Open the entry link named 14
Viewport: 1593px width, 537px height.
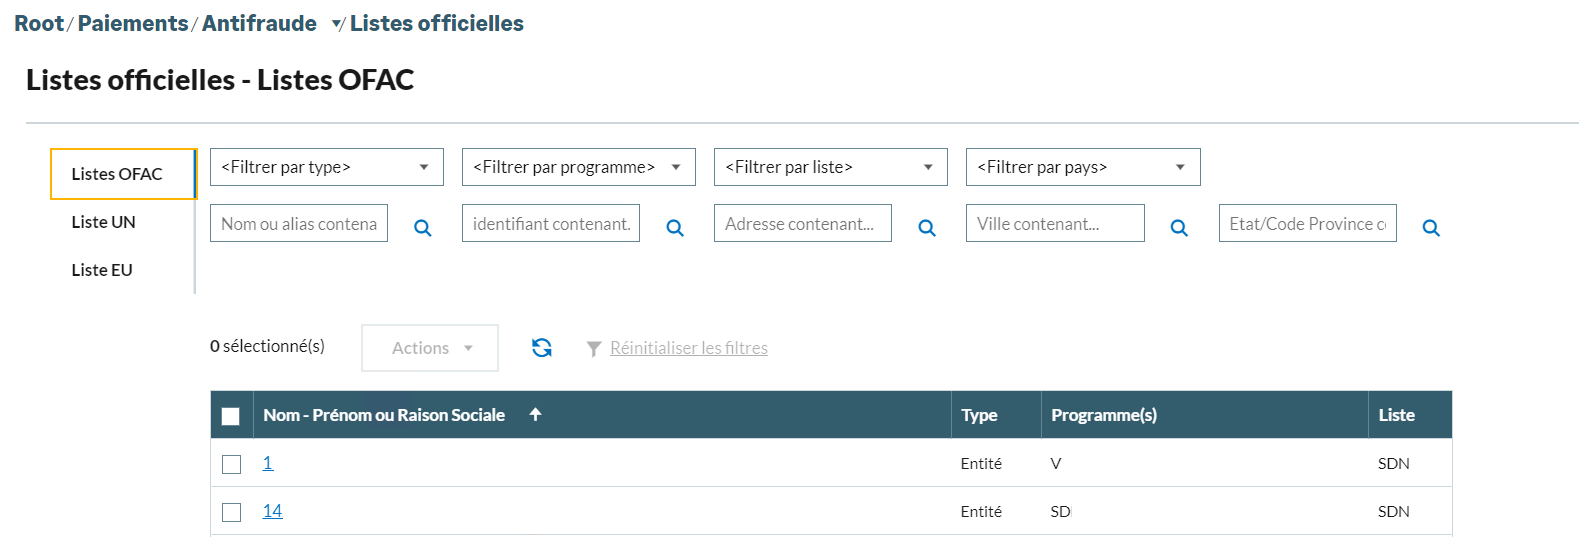272,511
